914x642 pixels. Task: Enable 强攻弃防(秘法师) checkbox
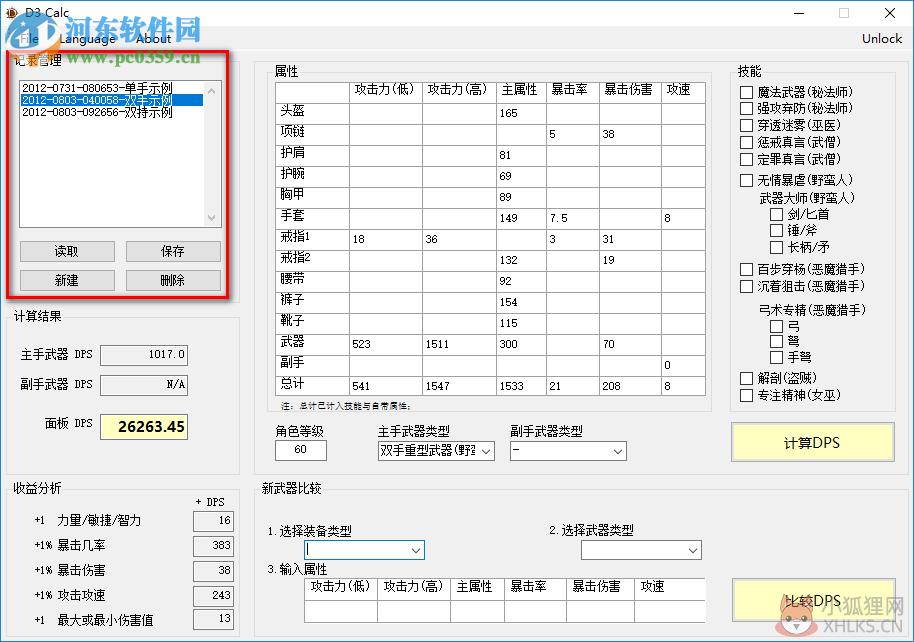pyautogui.click(x=746, y=108)
